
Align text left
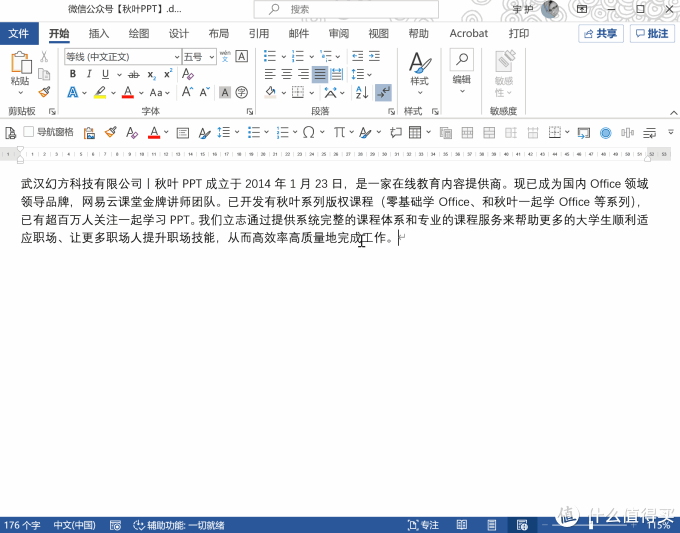coord(270,74)
